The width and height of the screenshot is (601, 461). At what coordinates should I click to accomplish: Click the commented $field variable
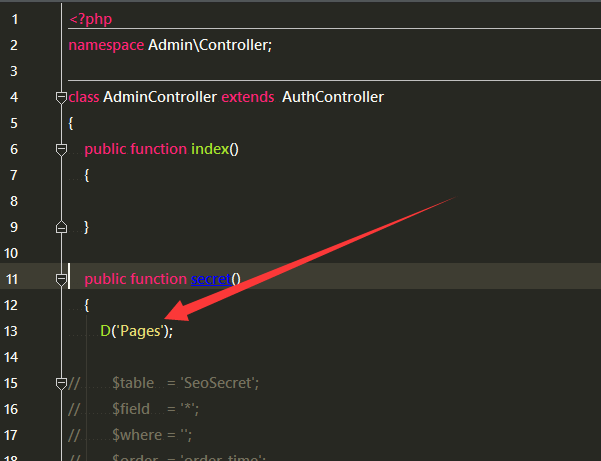pyautogui.click(x=132, y=409)
